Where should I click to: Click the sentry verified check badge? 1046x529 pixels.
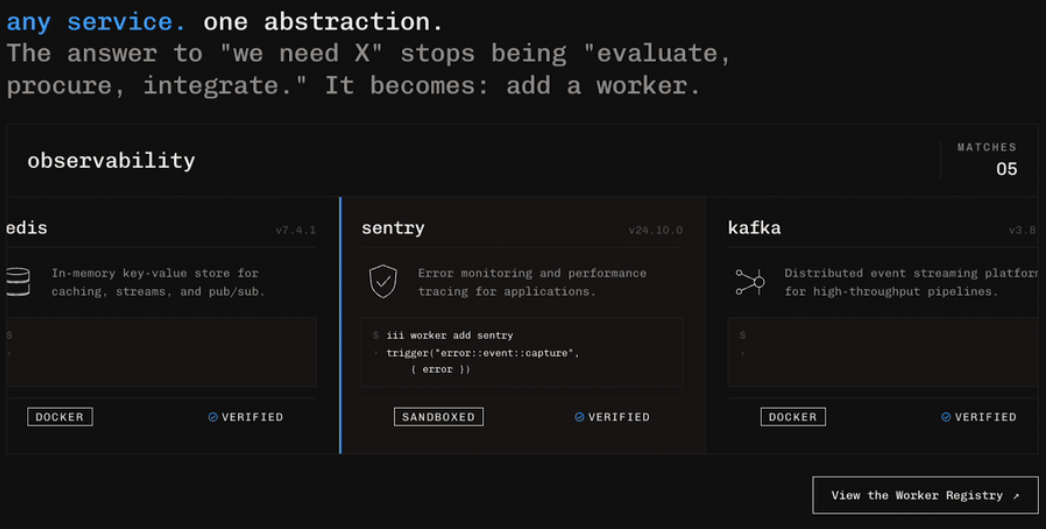click(579, 417)
